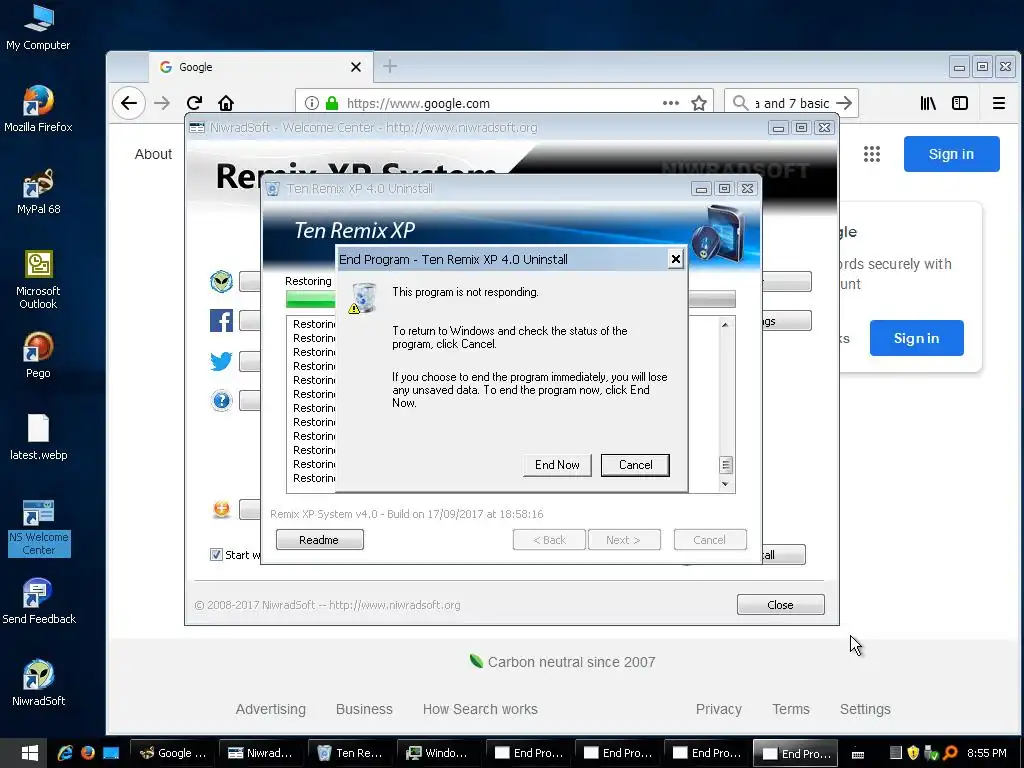1024x768 pixels.
Task: Click the Firefox search box
Action: (x=791, y=103)
